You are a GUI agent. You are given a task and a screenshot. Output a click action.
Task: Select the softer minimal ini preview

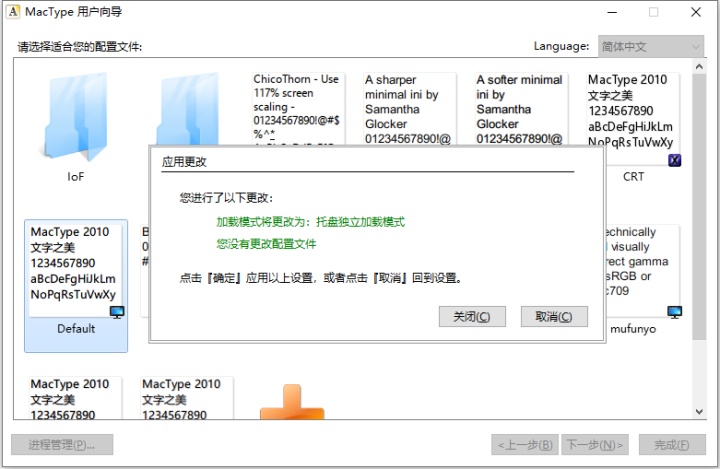coord(521,108)
